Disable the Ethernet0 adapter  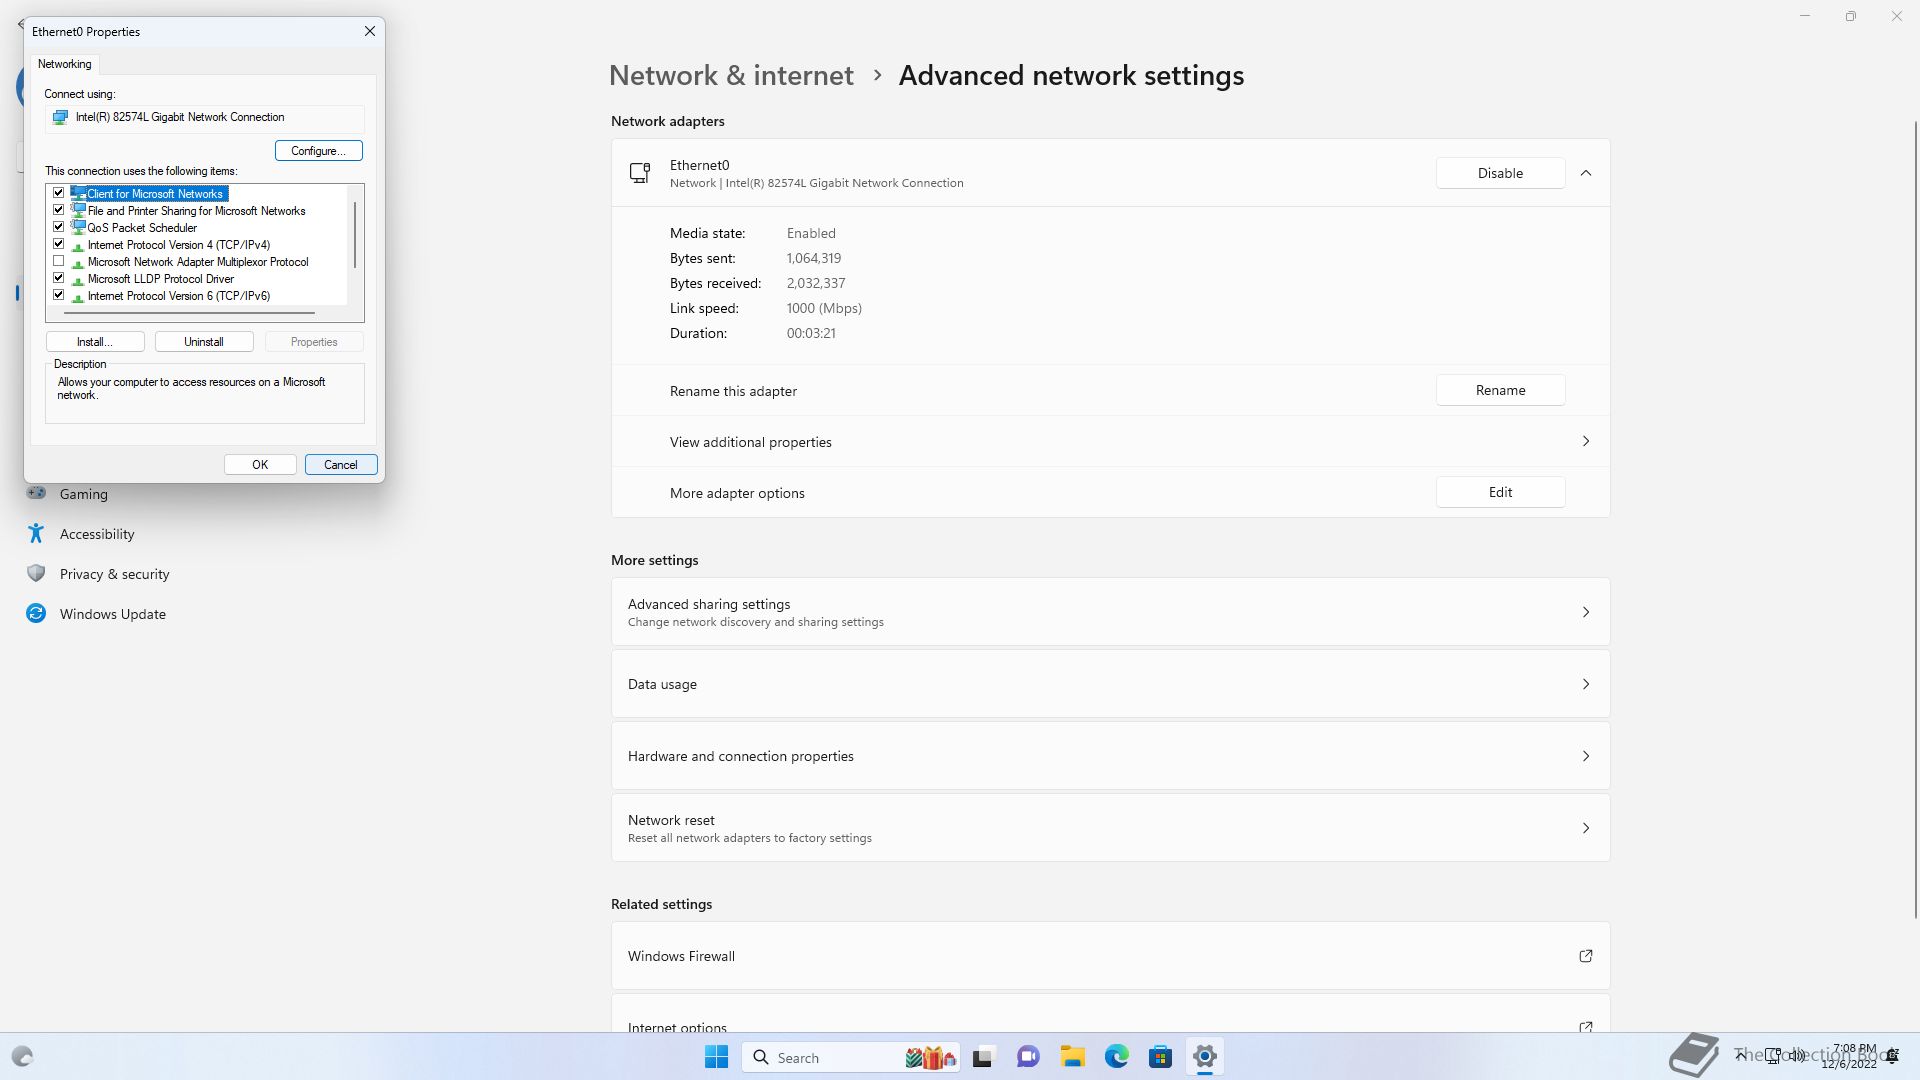[1501, 173]
